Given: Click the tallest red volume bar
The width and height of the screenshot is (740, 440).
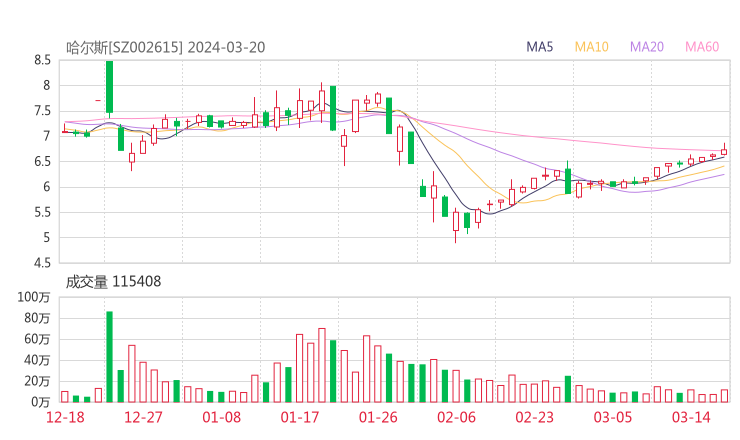Looking at the screenshot, I should tap(321, 365).
